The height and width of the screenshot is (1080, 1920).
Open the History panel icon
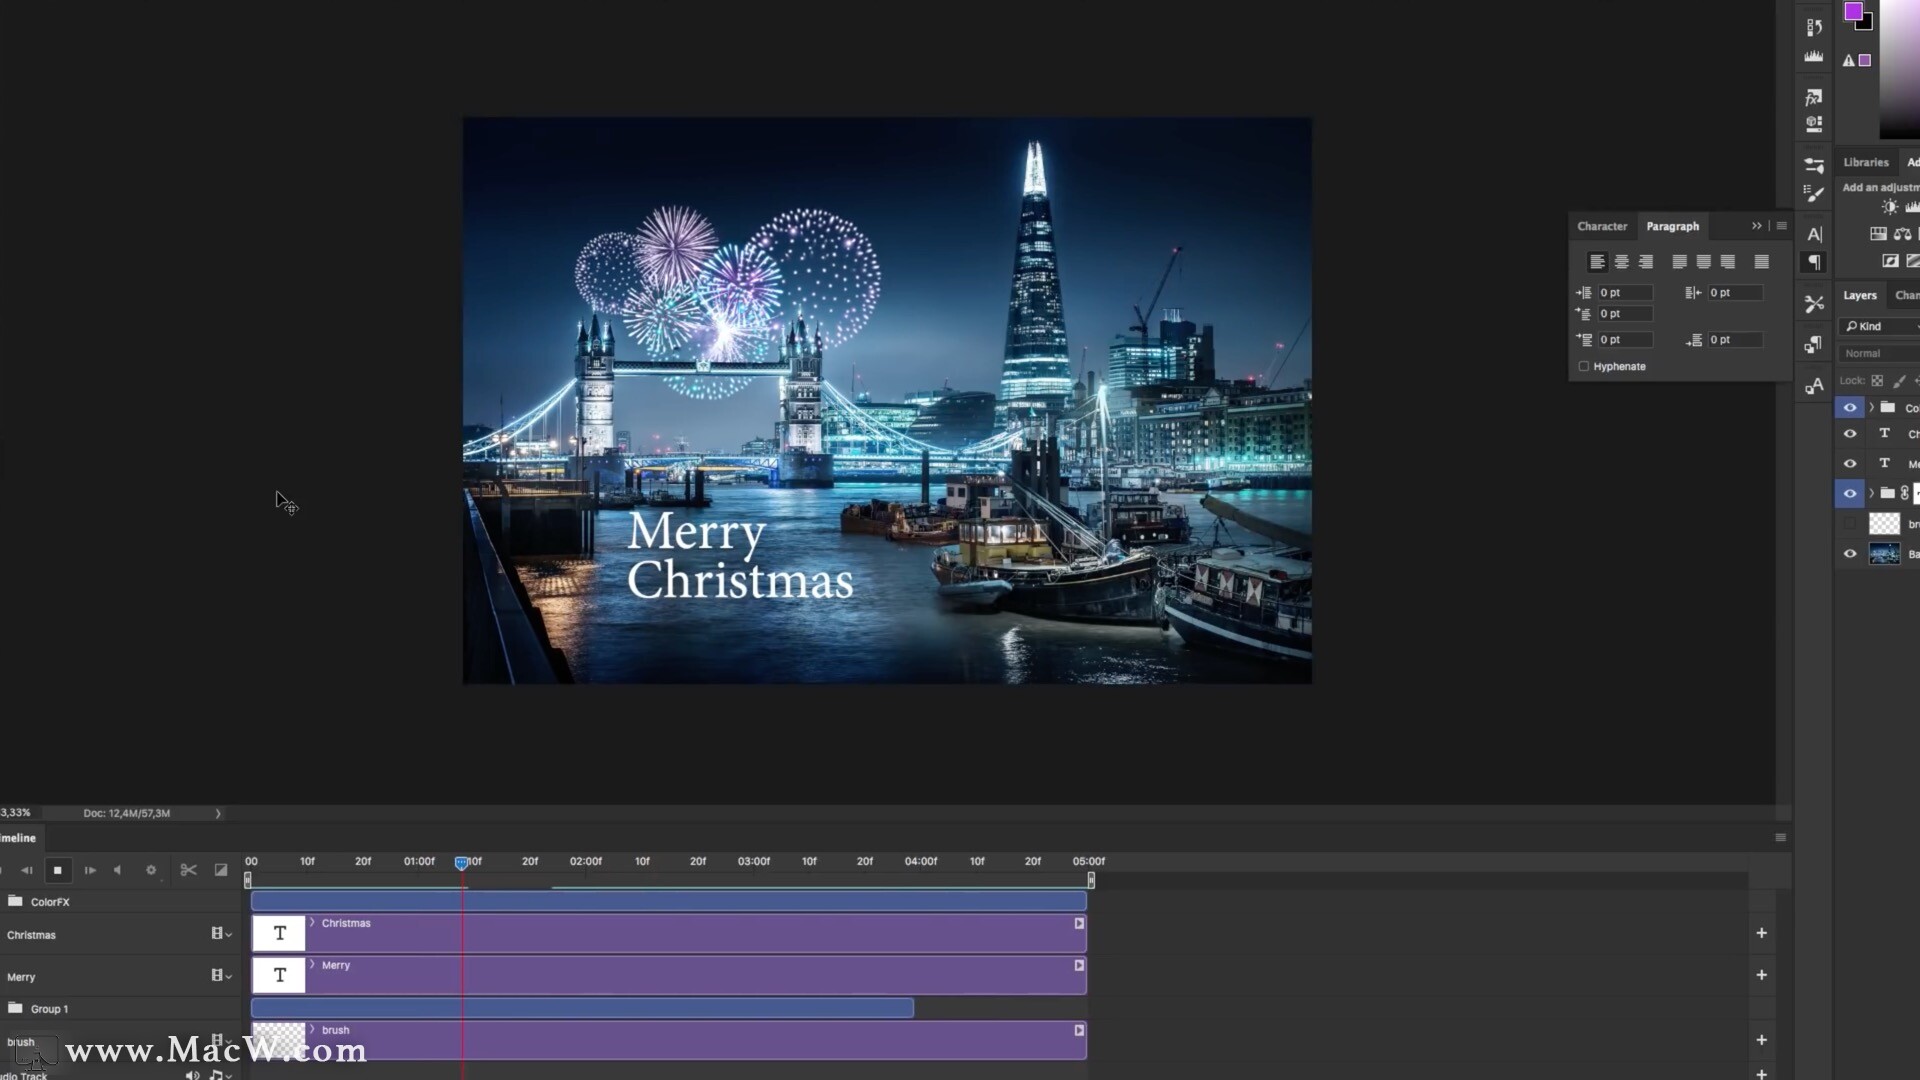click(x=1814, y=27)
